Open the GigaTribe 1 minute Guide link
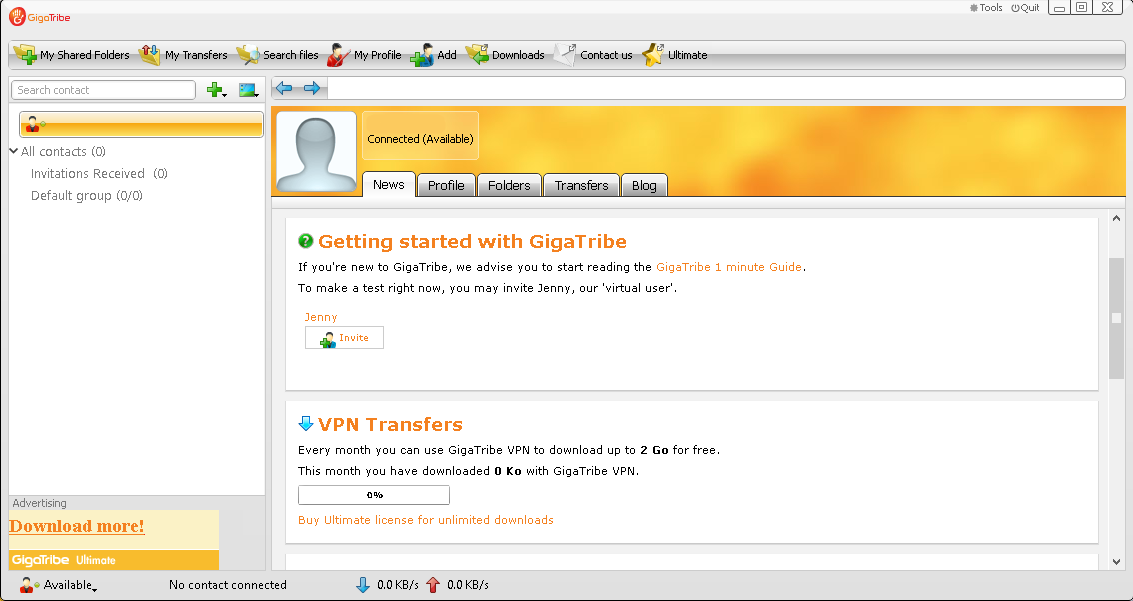The image size is (1133, 601). tap(728, 267)
